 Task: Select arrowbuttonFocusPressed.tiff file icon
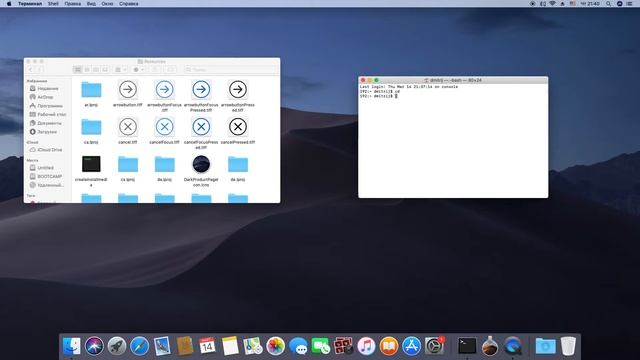point(201,89)
